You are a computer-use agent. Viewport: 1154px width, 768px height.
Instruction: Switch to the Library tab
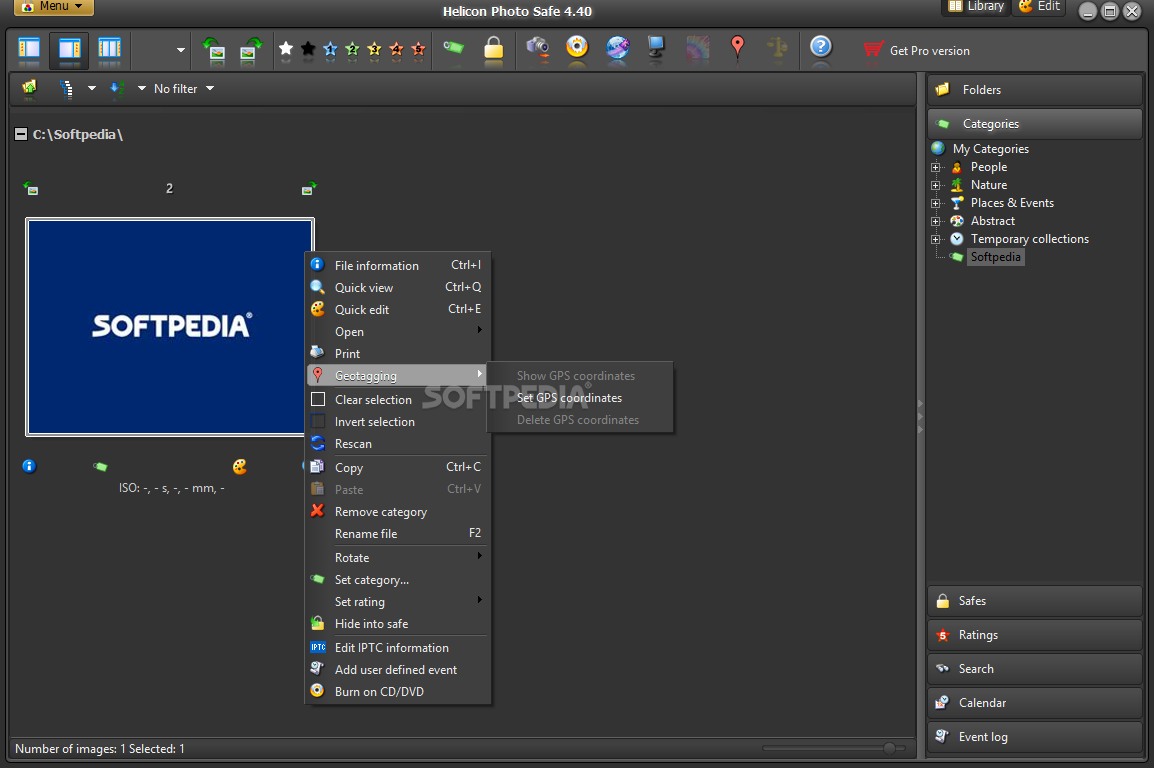976,7
